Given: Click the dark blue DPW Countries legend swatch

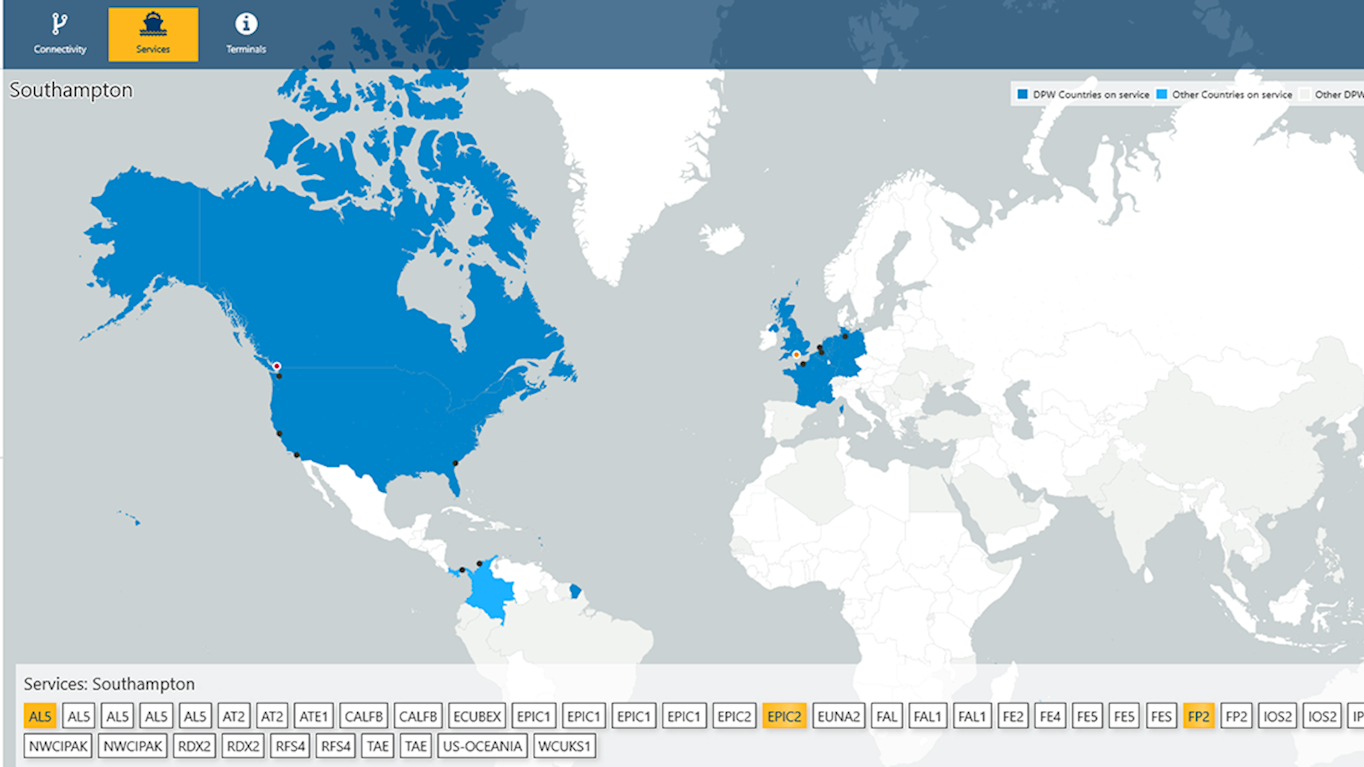Looking at the screenshot, I should (x=1022, y=95).
